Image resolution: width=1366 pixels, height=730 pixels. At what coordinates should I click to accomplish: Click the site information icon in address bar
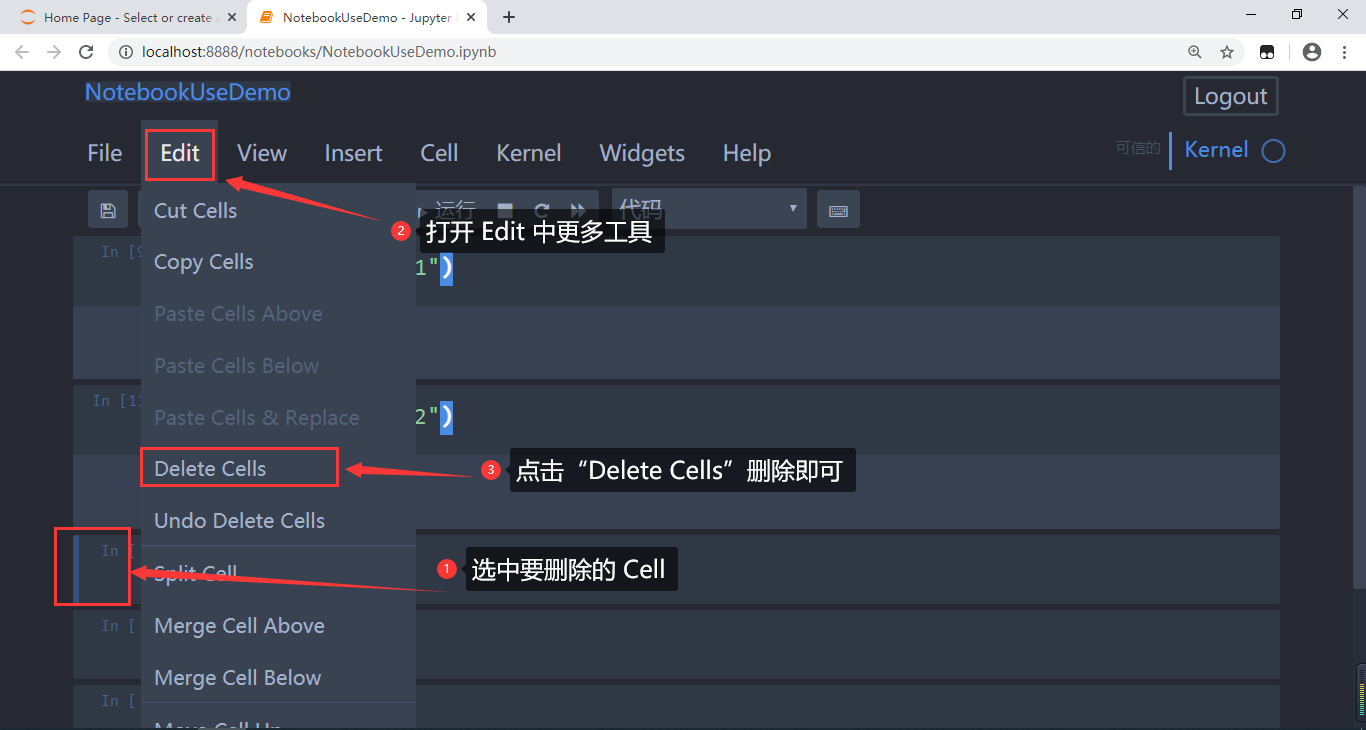[127, 52]
